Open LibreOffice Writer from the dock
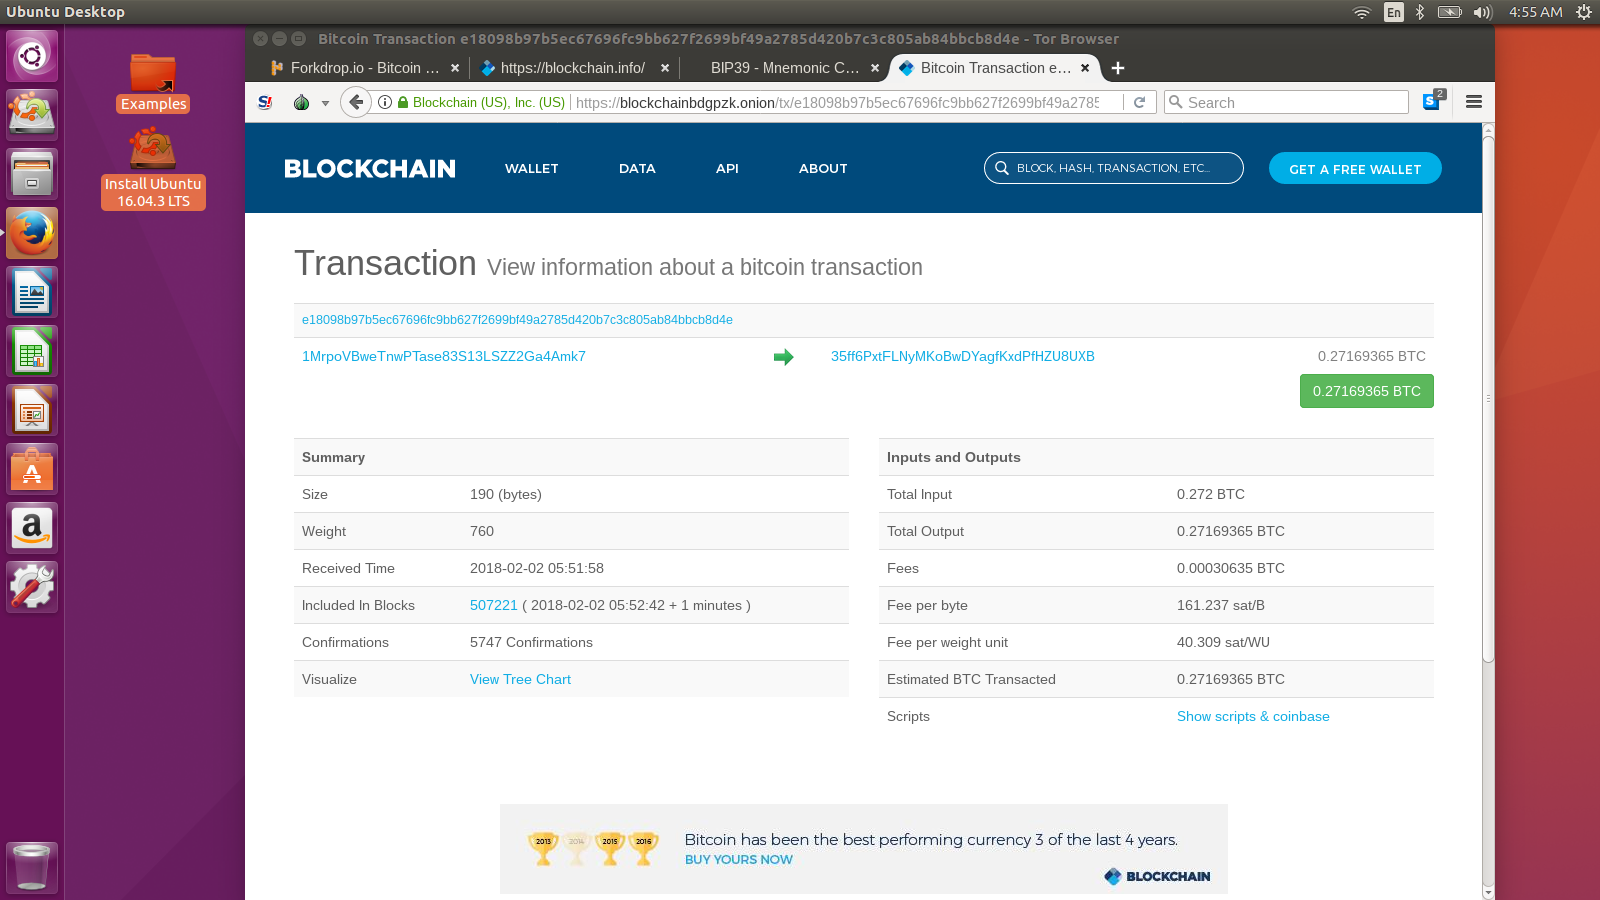The width and height of the screenshot is (1600, 900). point(32,292)
